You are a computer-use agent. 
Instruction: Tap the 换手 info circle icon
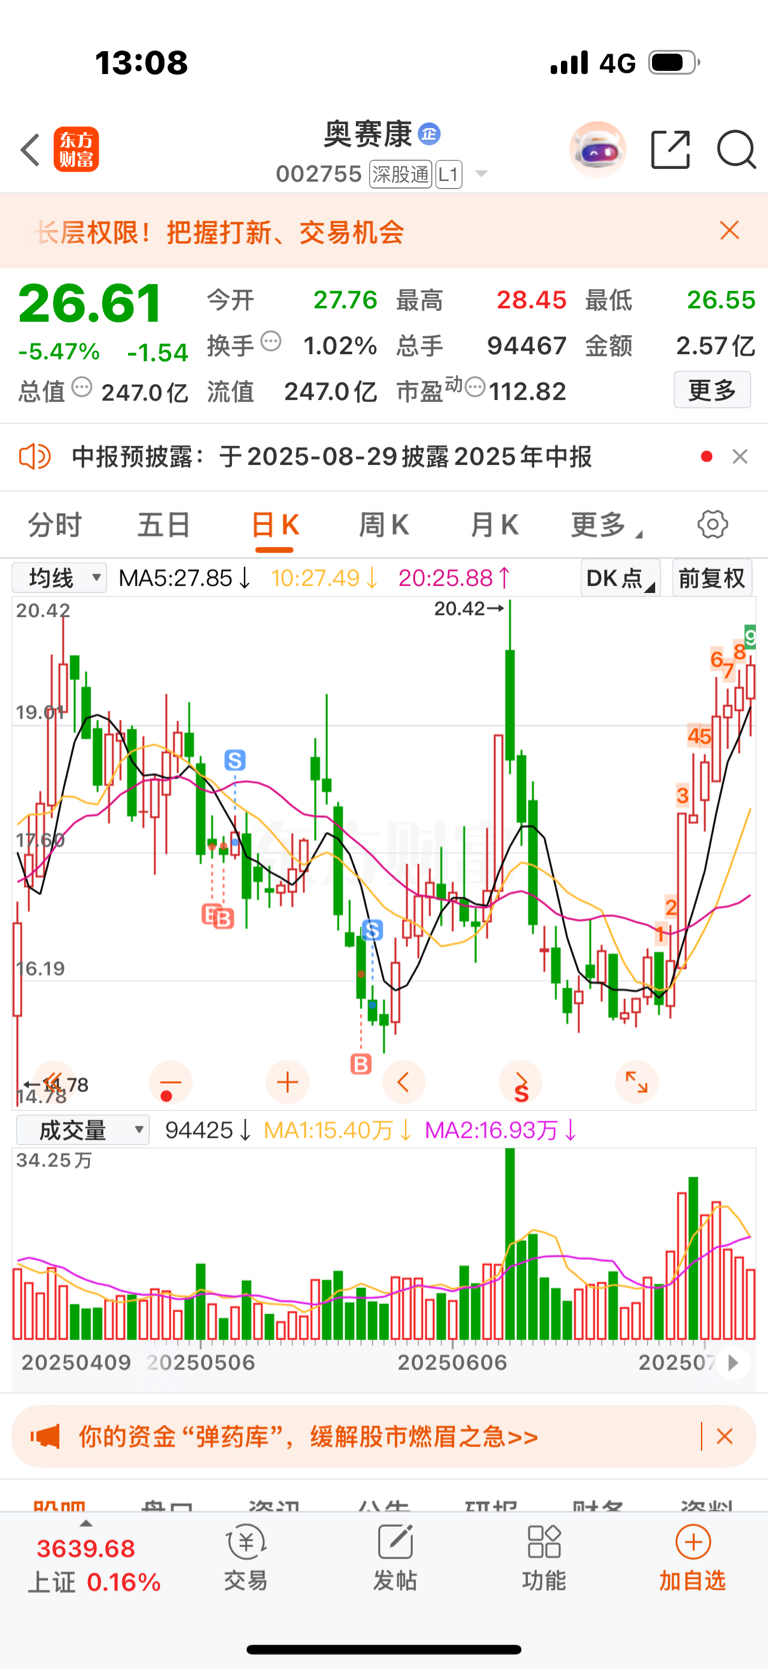point(271,342)
